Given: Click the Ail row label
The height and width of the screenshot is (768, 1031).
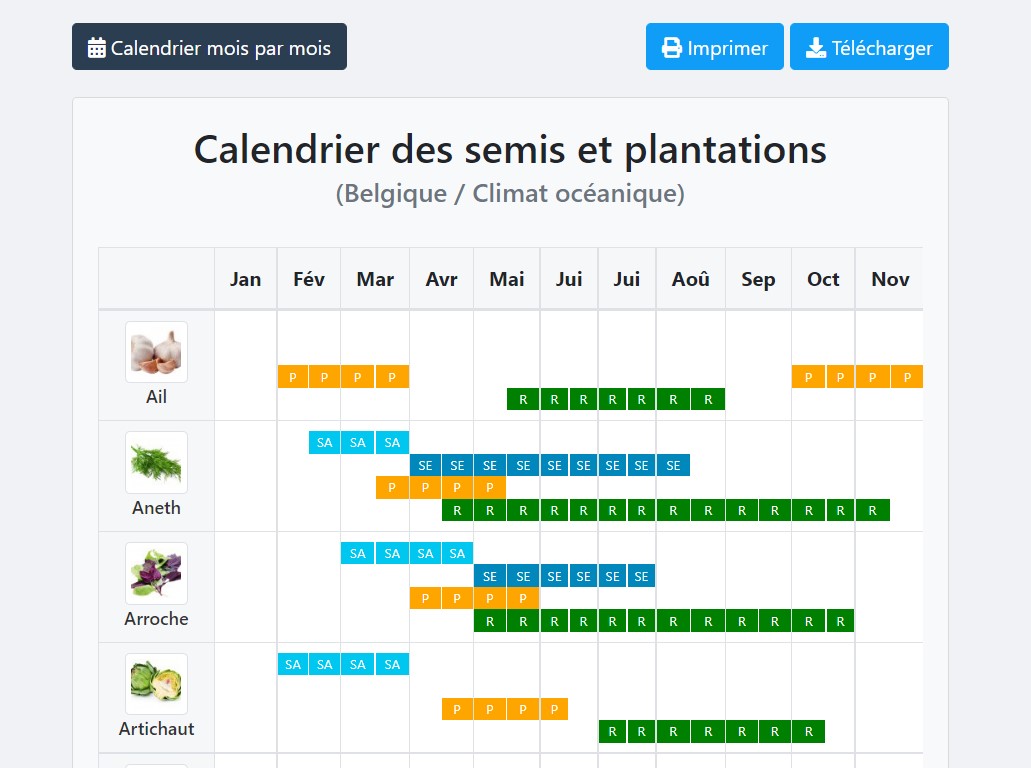Looking at the screenshot, I should pos(156,397).
